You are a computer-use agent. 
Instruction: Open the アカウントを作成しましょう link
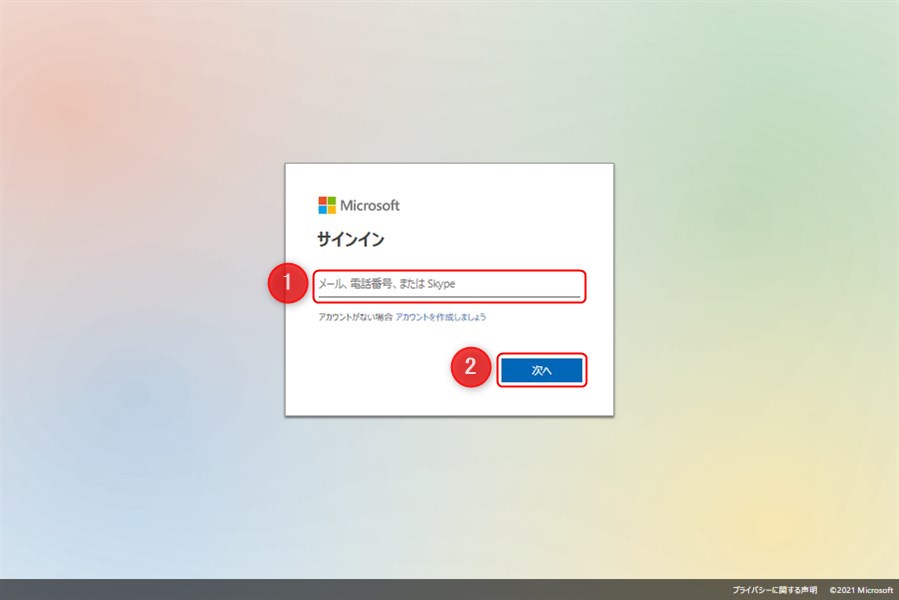pos(441,316)
